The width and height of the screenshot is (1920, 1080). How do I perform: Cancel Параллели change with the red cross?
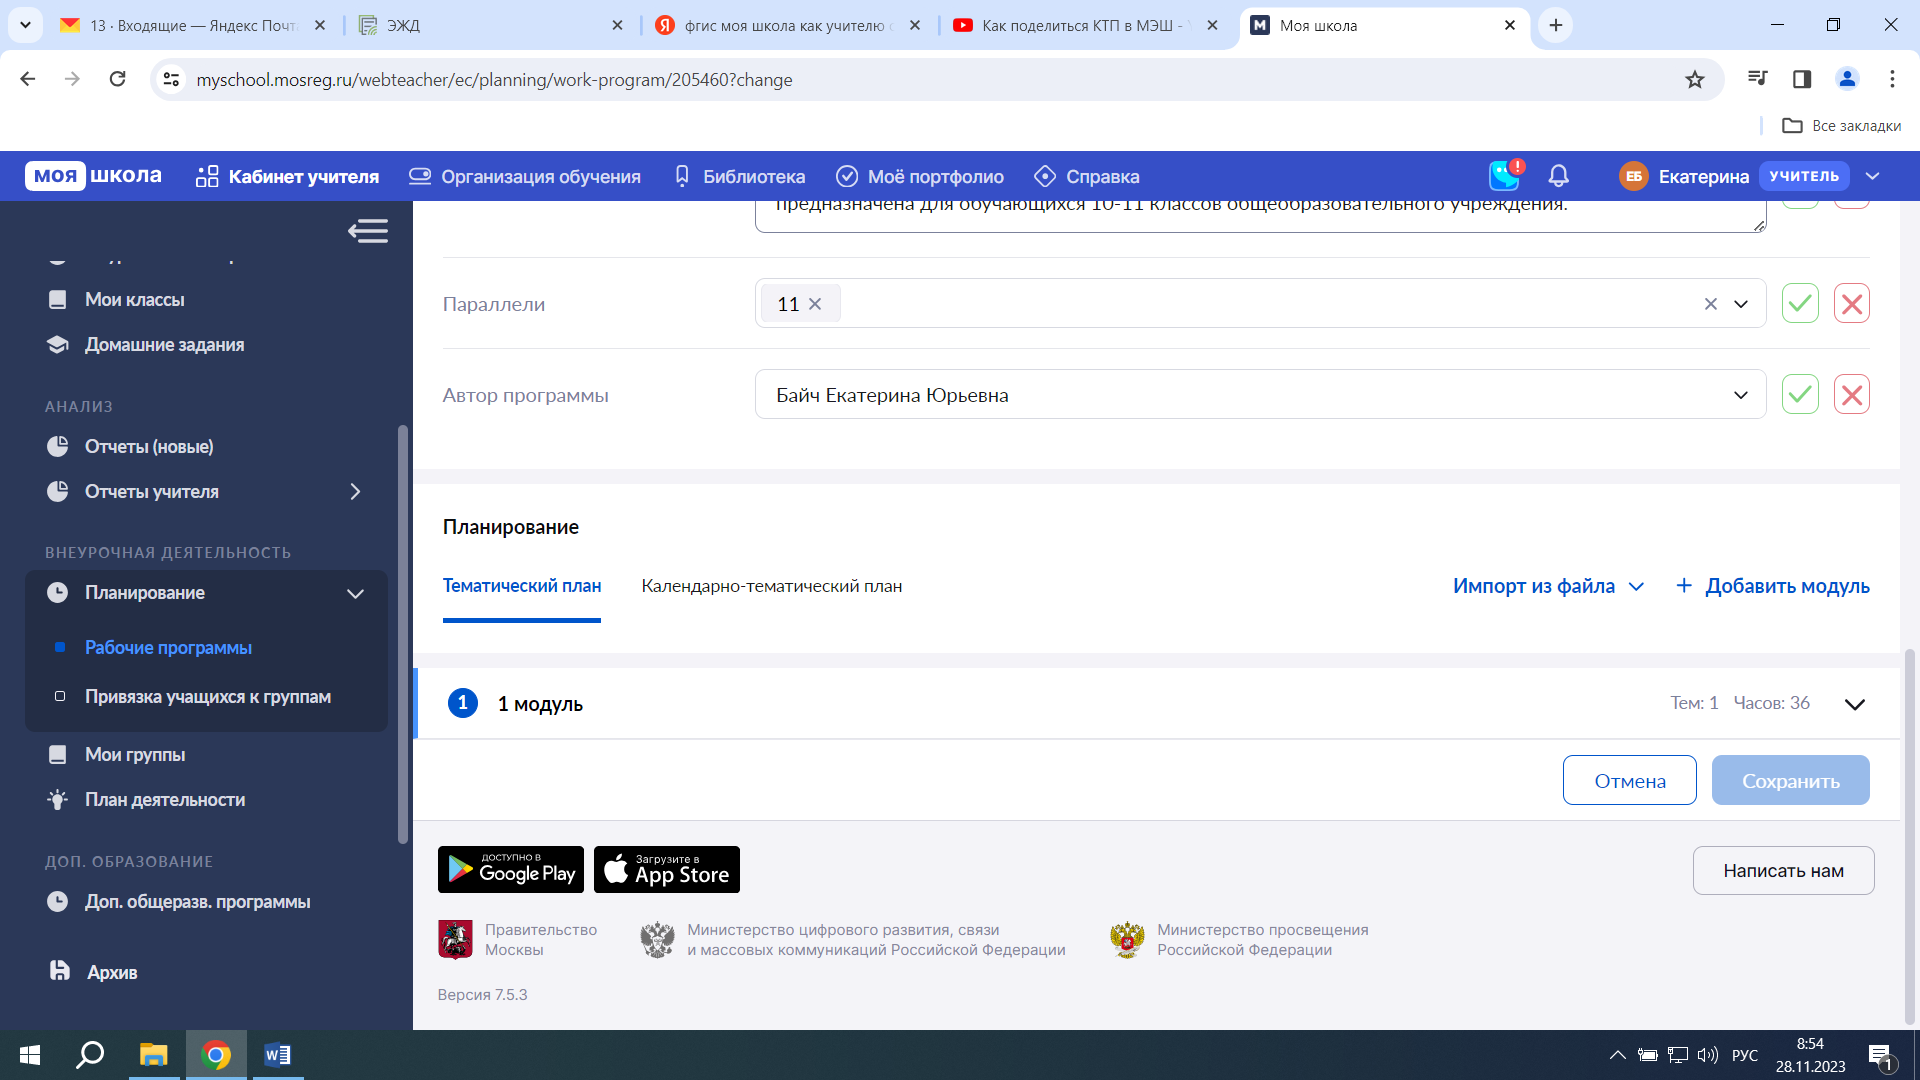(x=1851, y=303)
